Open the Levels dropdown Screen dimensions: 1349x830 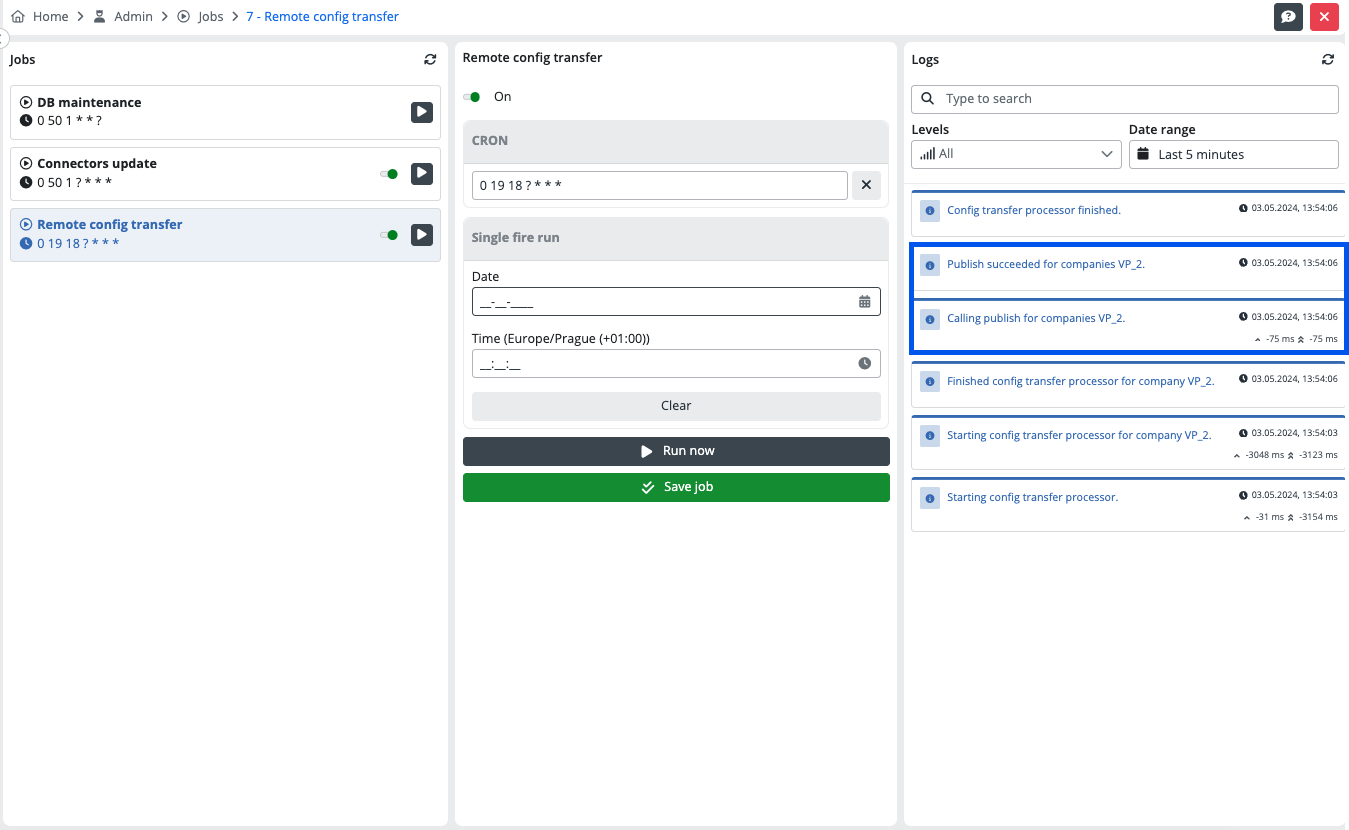pyautogui.click(x=1015, y=154)
